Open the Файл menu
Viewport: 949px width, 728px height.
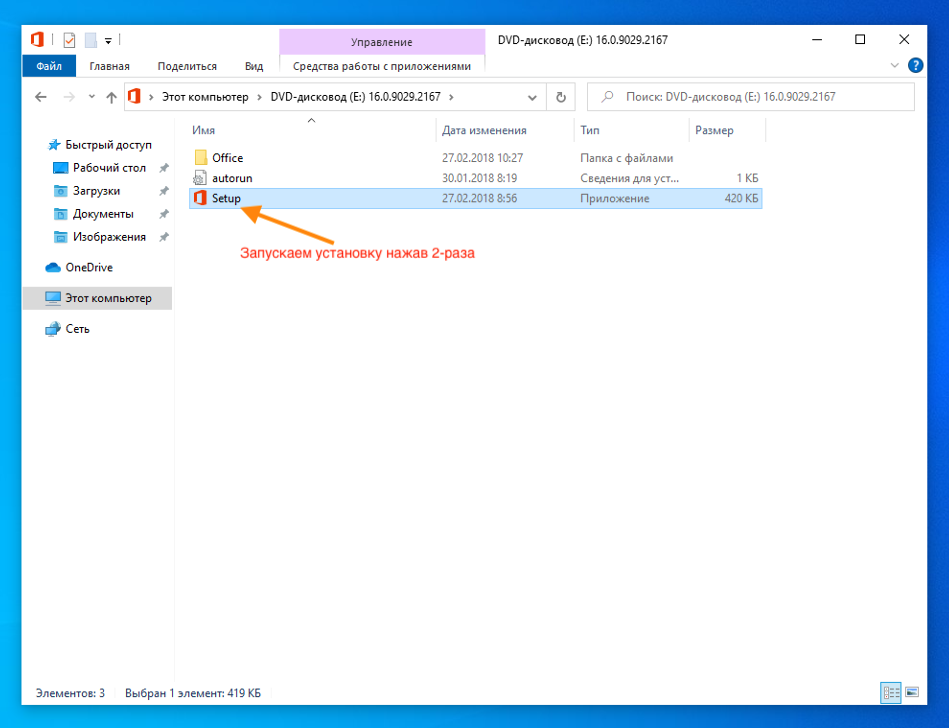point(49,66)
